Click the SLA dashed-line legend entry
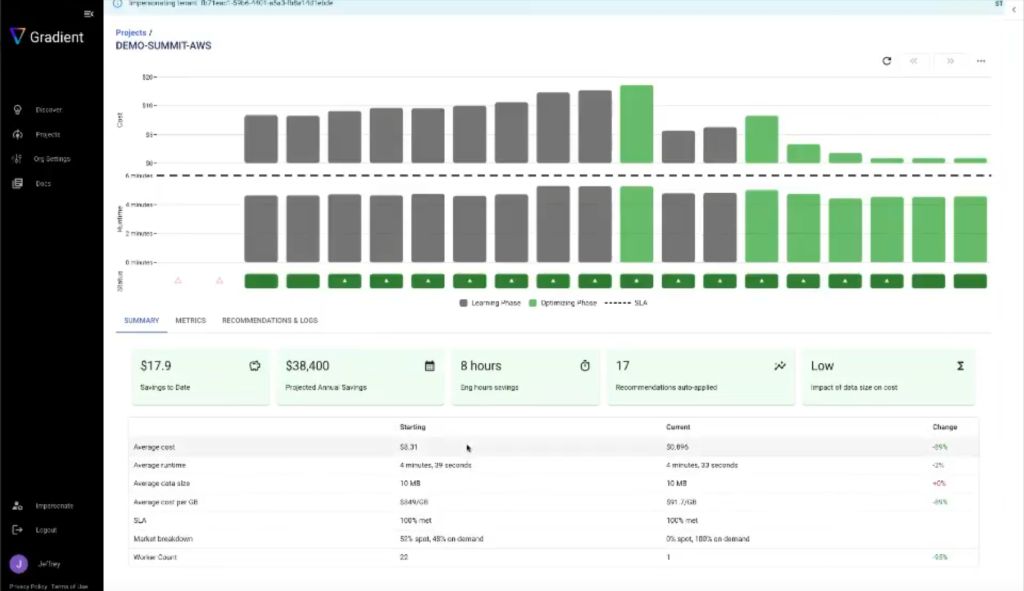 pyautogui.click(x=626, y=303)
